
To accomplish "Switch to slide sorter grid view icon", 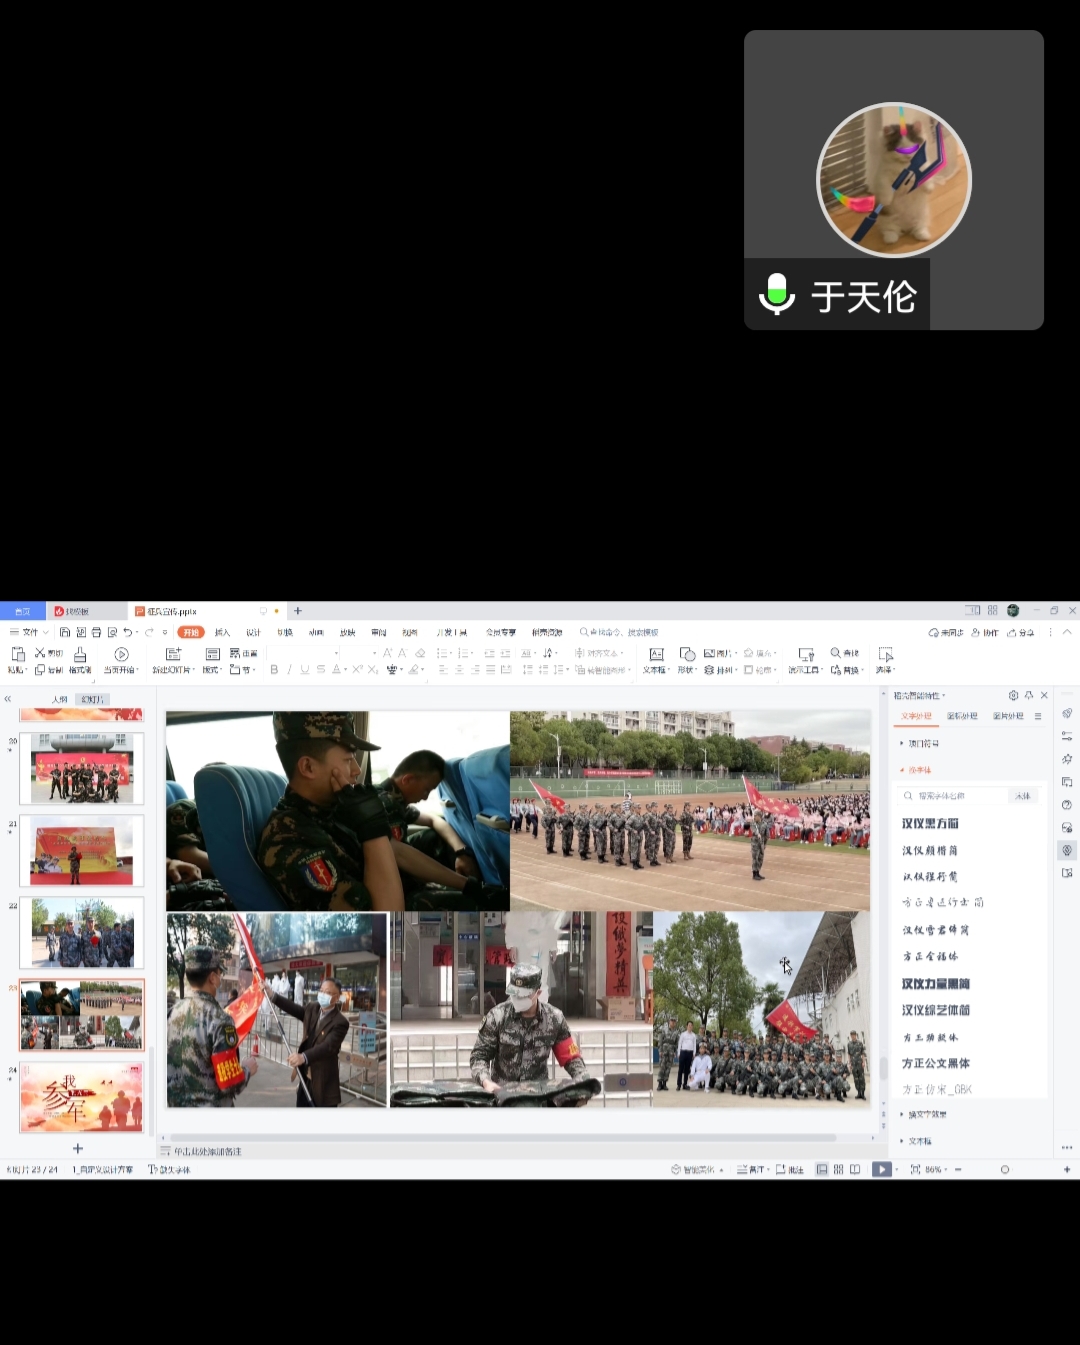I will click(838, 1169).
